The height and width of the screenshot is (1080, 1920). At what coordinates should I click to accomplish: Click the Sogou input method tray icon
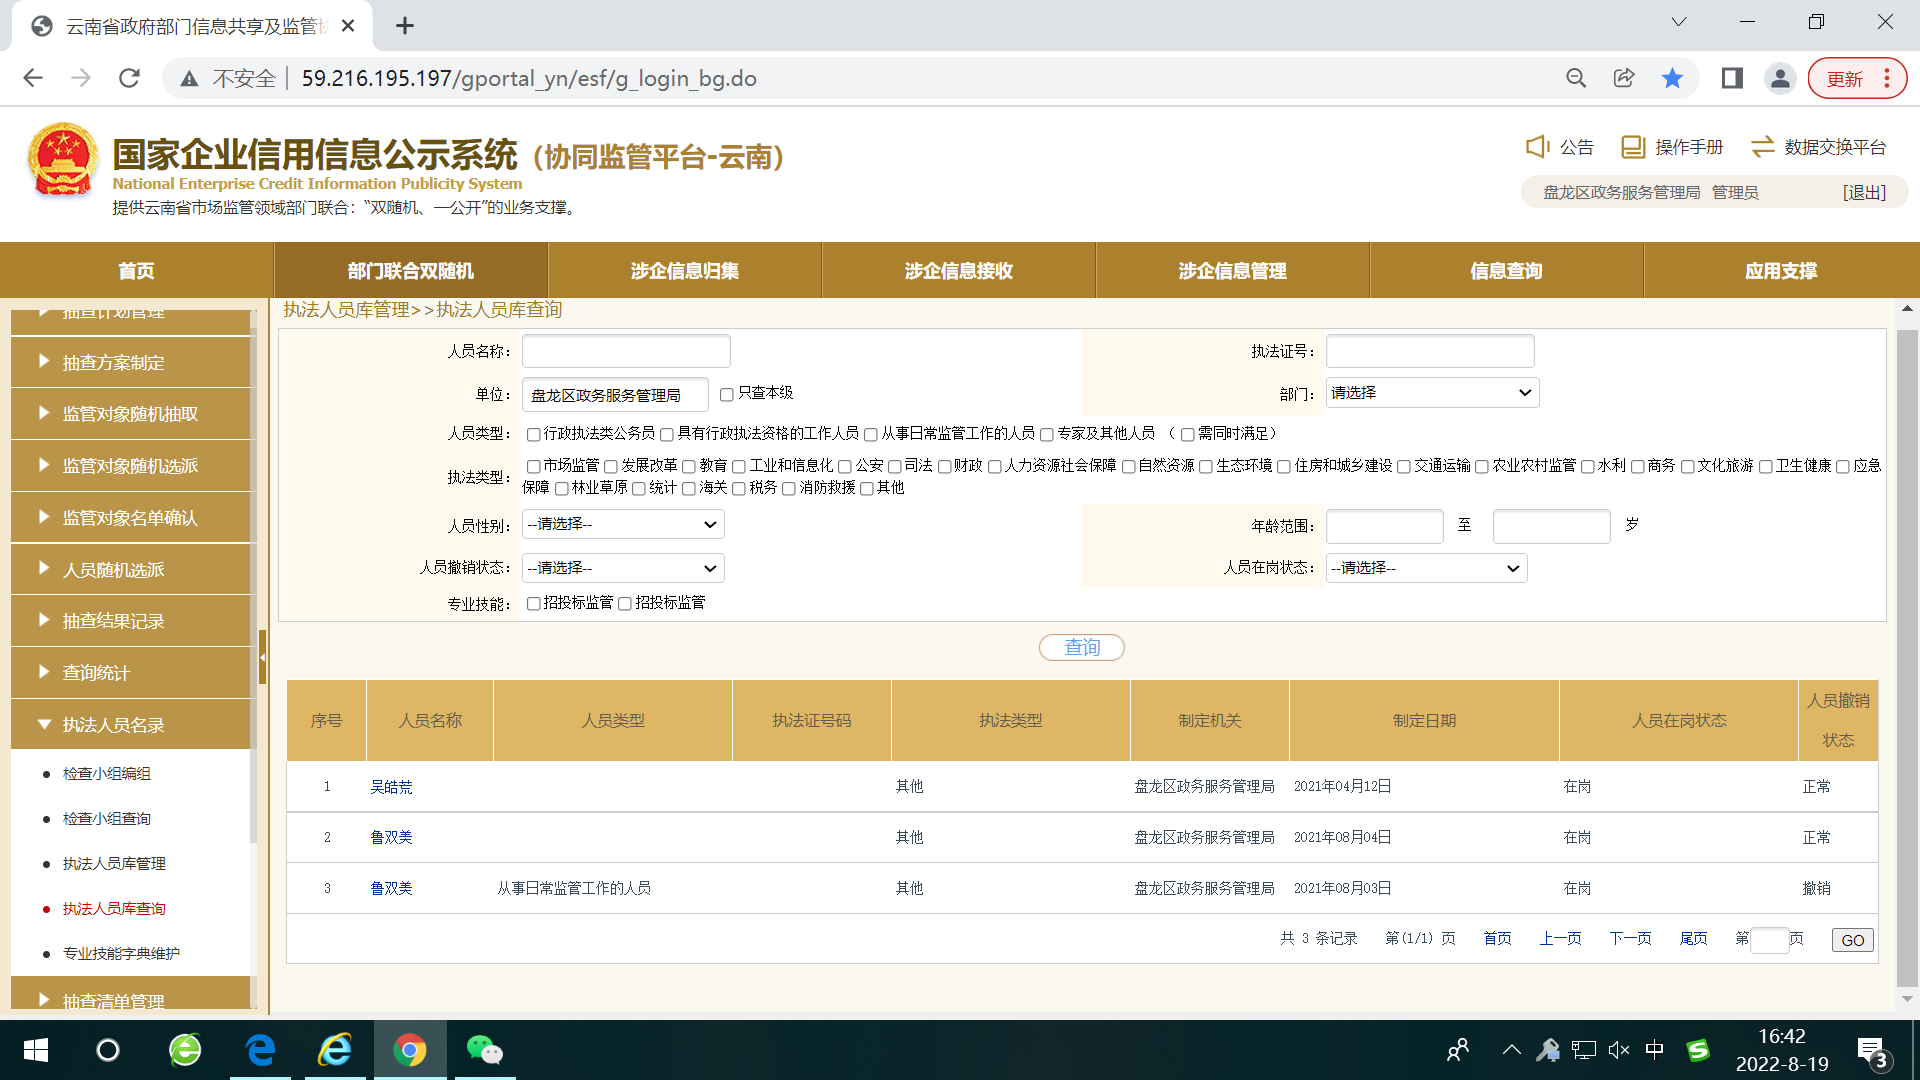[1698, 1050]
